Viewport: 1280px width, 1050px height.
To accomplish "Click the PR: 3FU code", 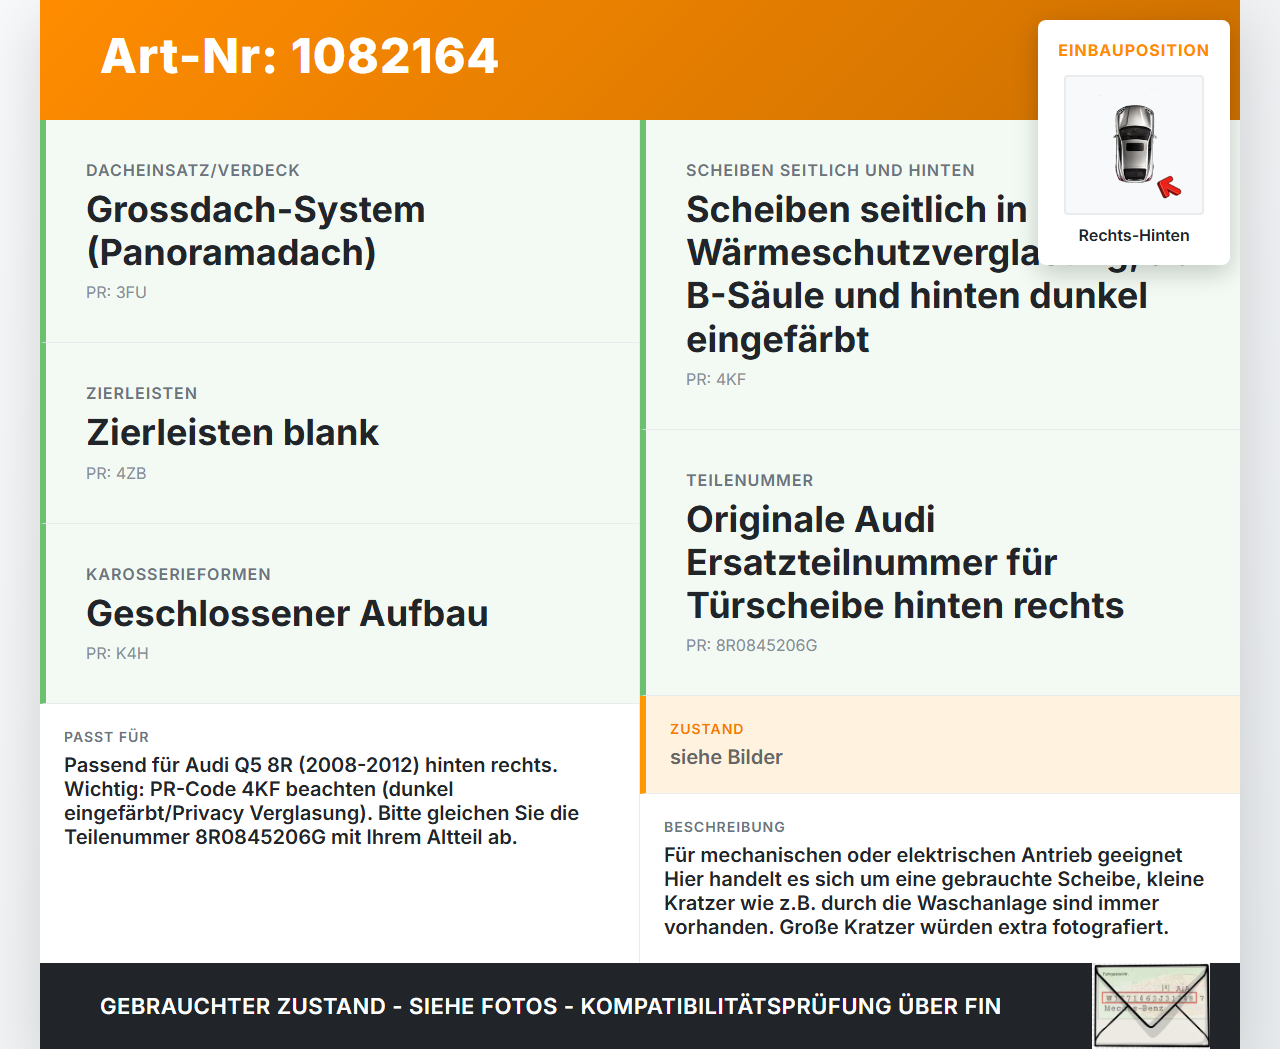I will [x=116, y=292].
